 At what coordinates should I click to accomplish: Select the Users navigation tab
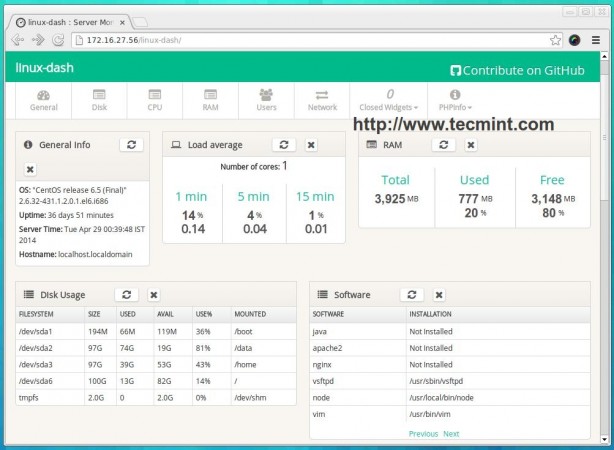point(266,100)
